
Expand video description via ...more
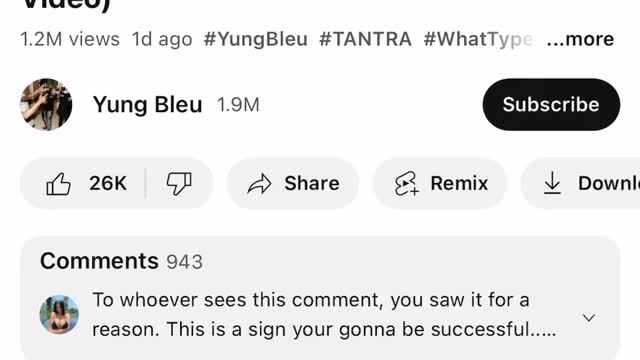click(580, 39)
